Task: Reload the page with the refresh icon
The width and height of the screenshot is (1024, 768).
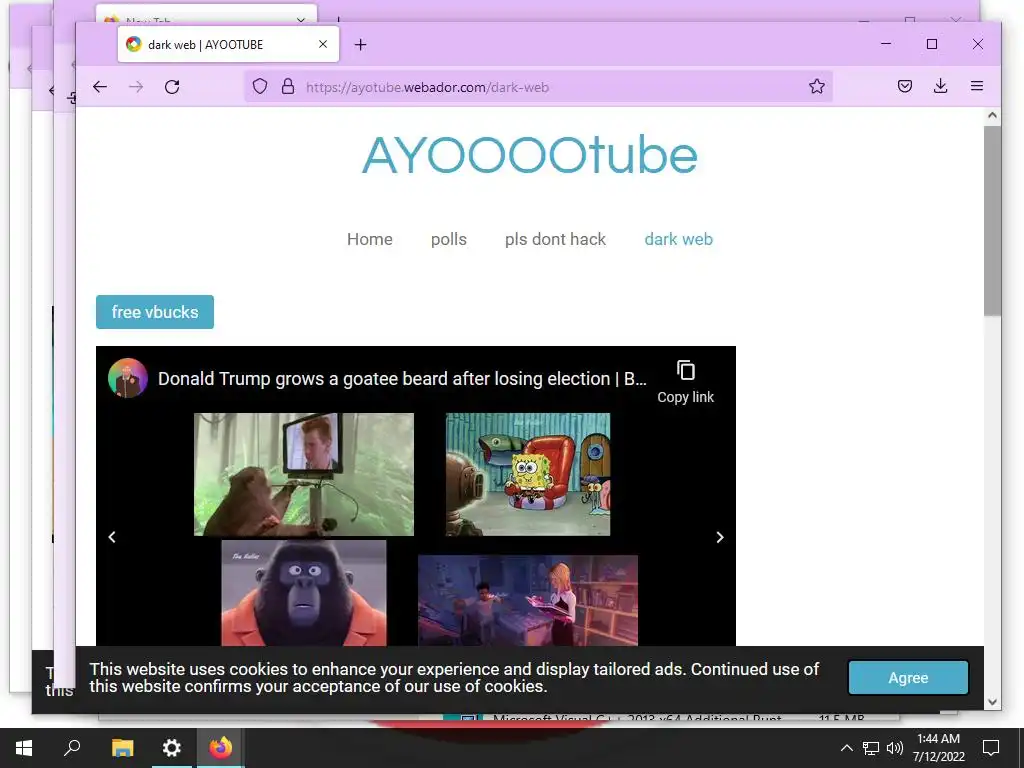Action: click(x=172, y=87)
